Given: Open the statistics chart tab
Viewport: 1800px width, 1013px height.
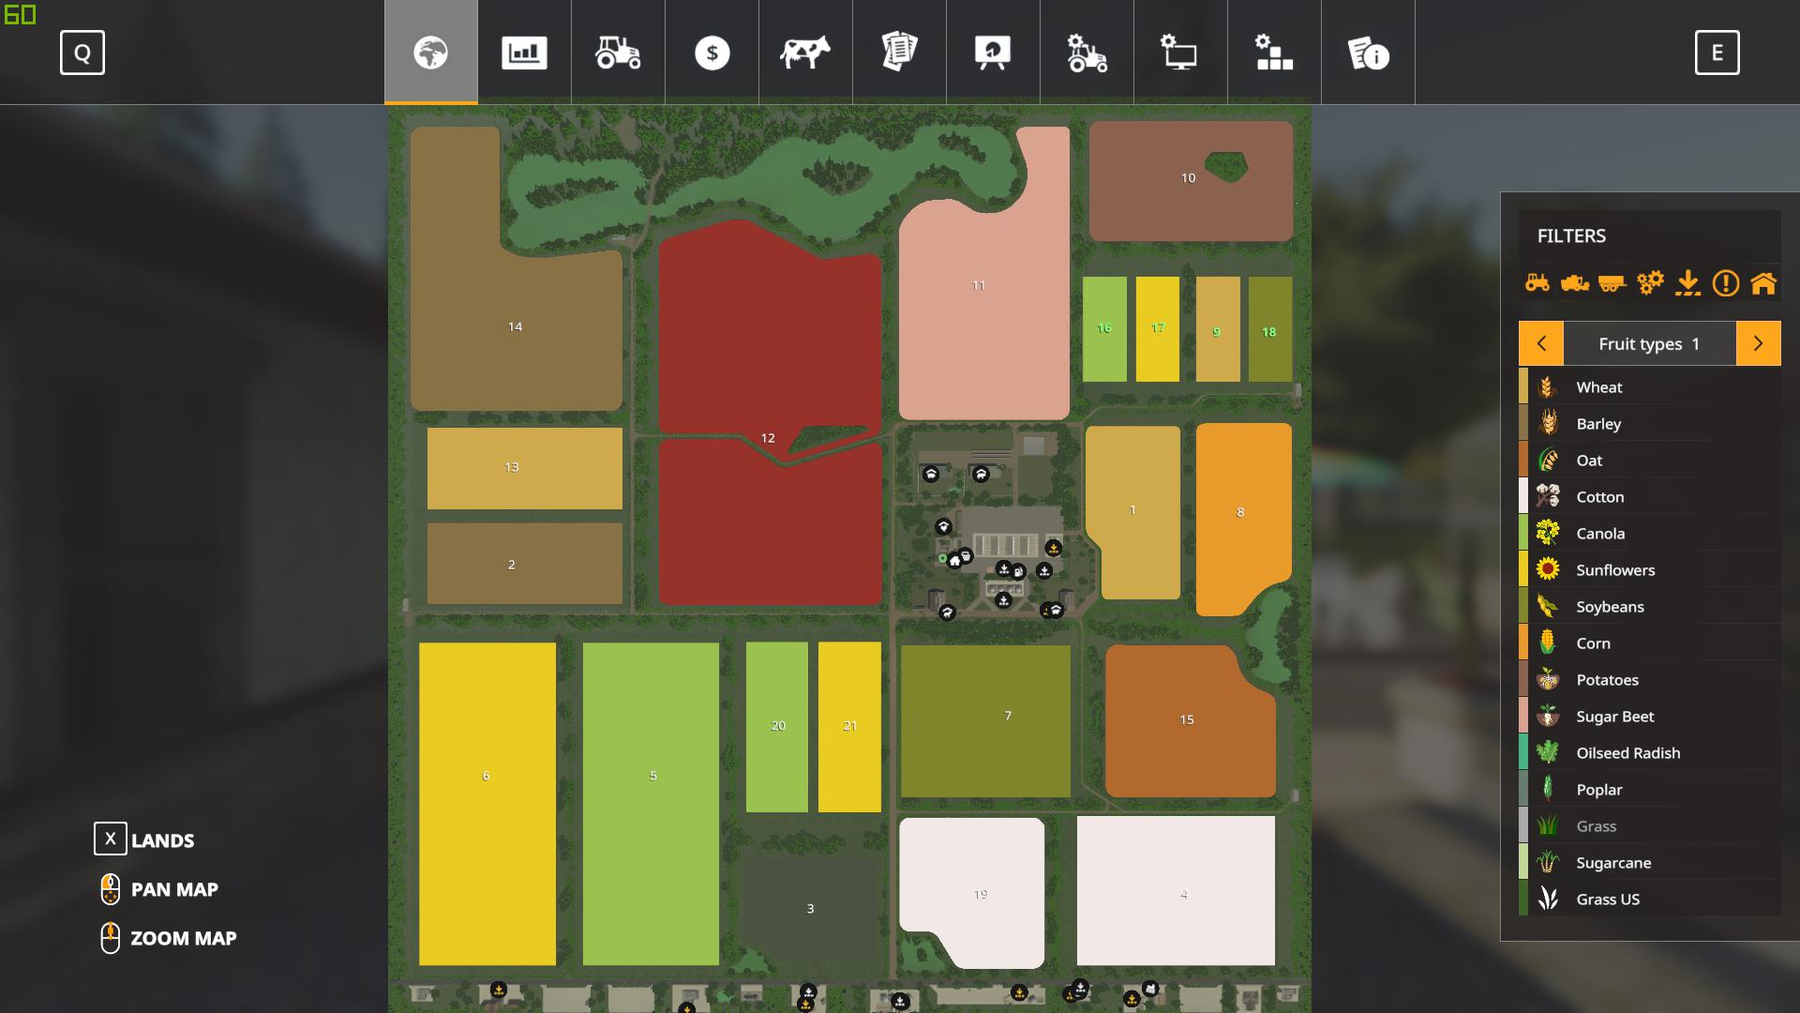Looking at the screenshot, I should 524,53.
